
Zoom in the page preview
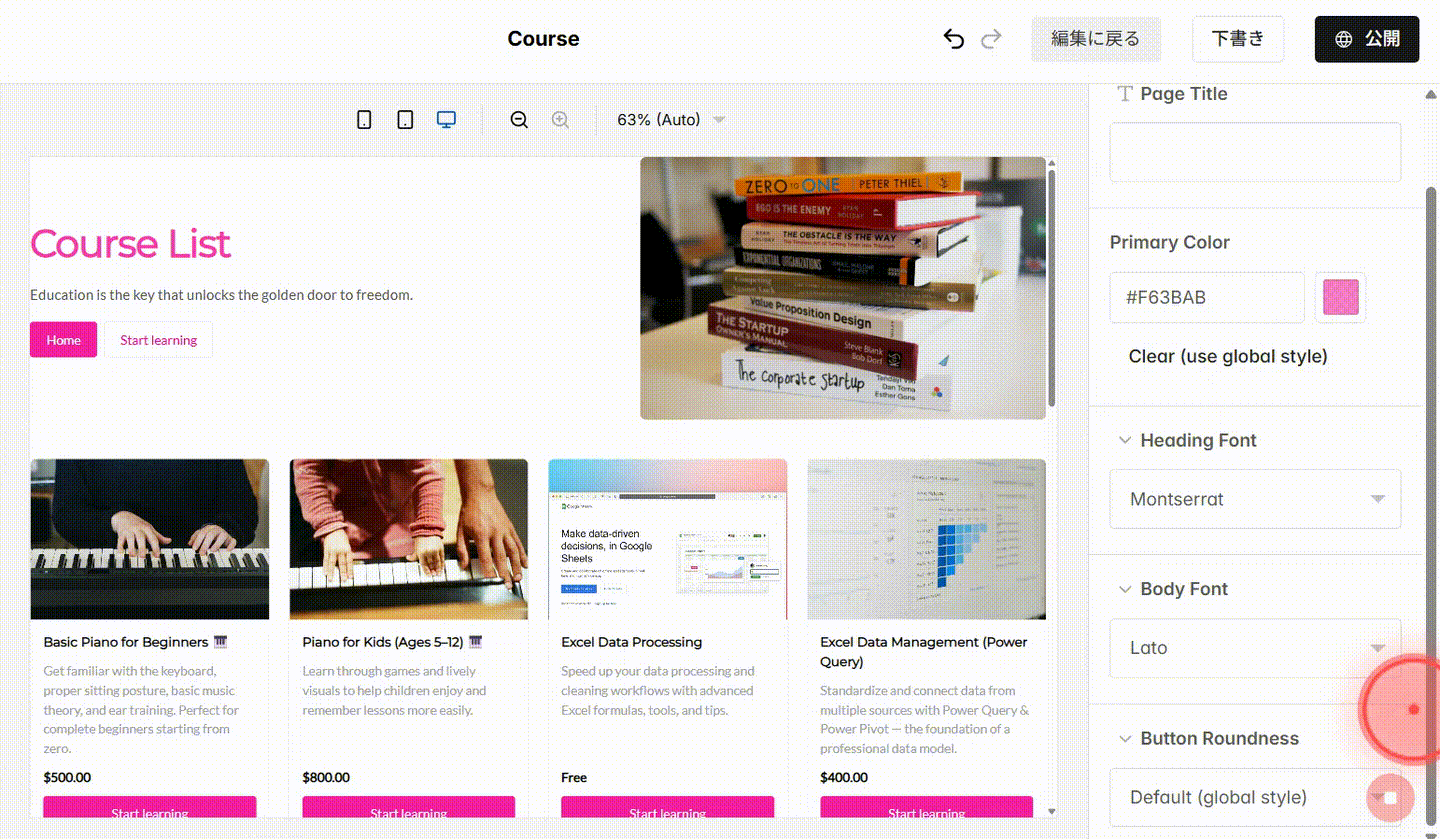point(560,120)
